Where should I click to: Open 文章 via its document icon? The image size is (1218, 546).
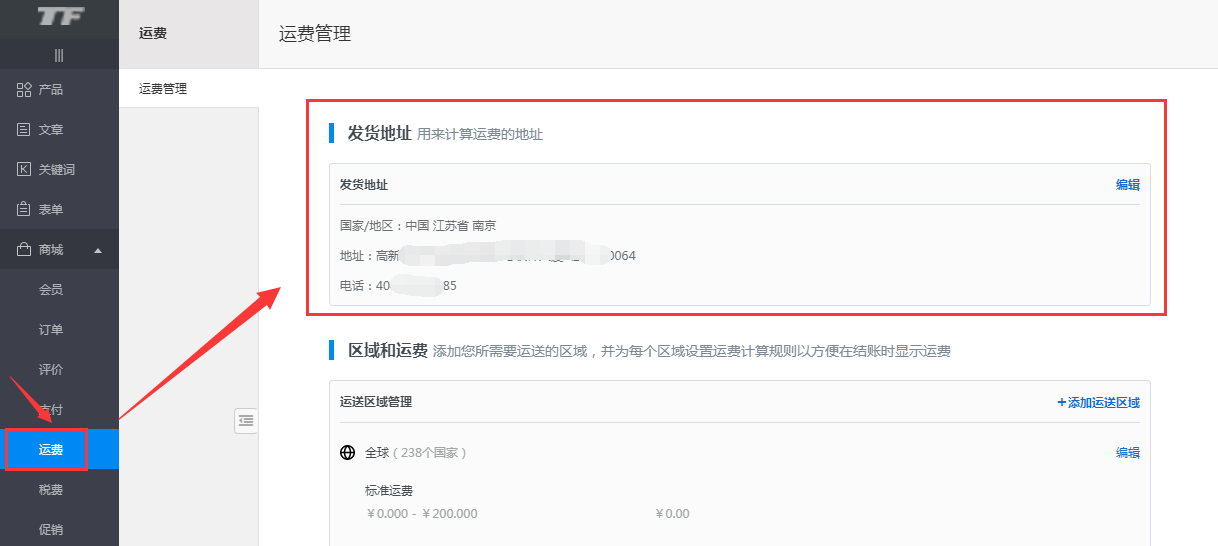tap(25, 130)
